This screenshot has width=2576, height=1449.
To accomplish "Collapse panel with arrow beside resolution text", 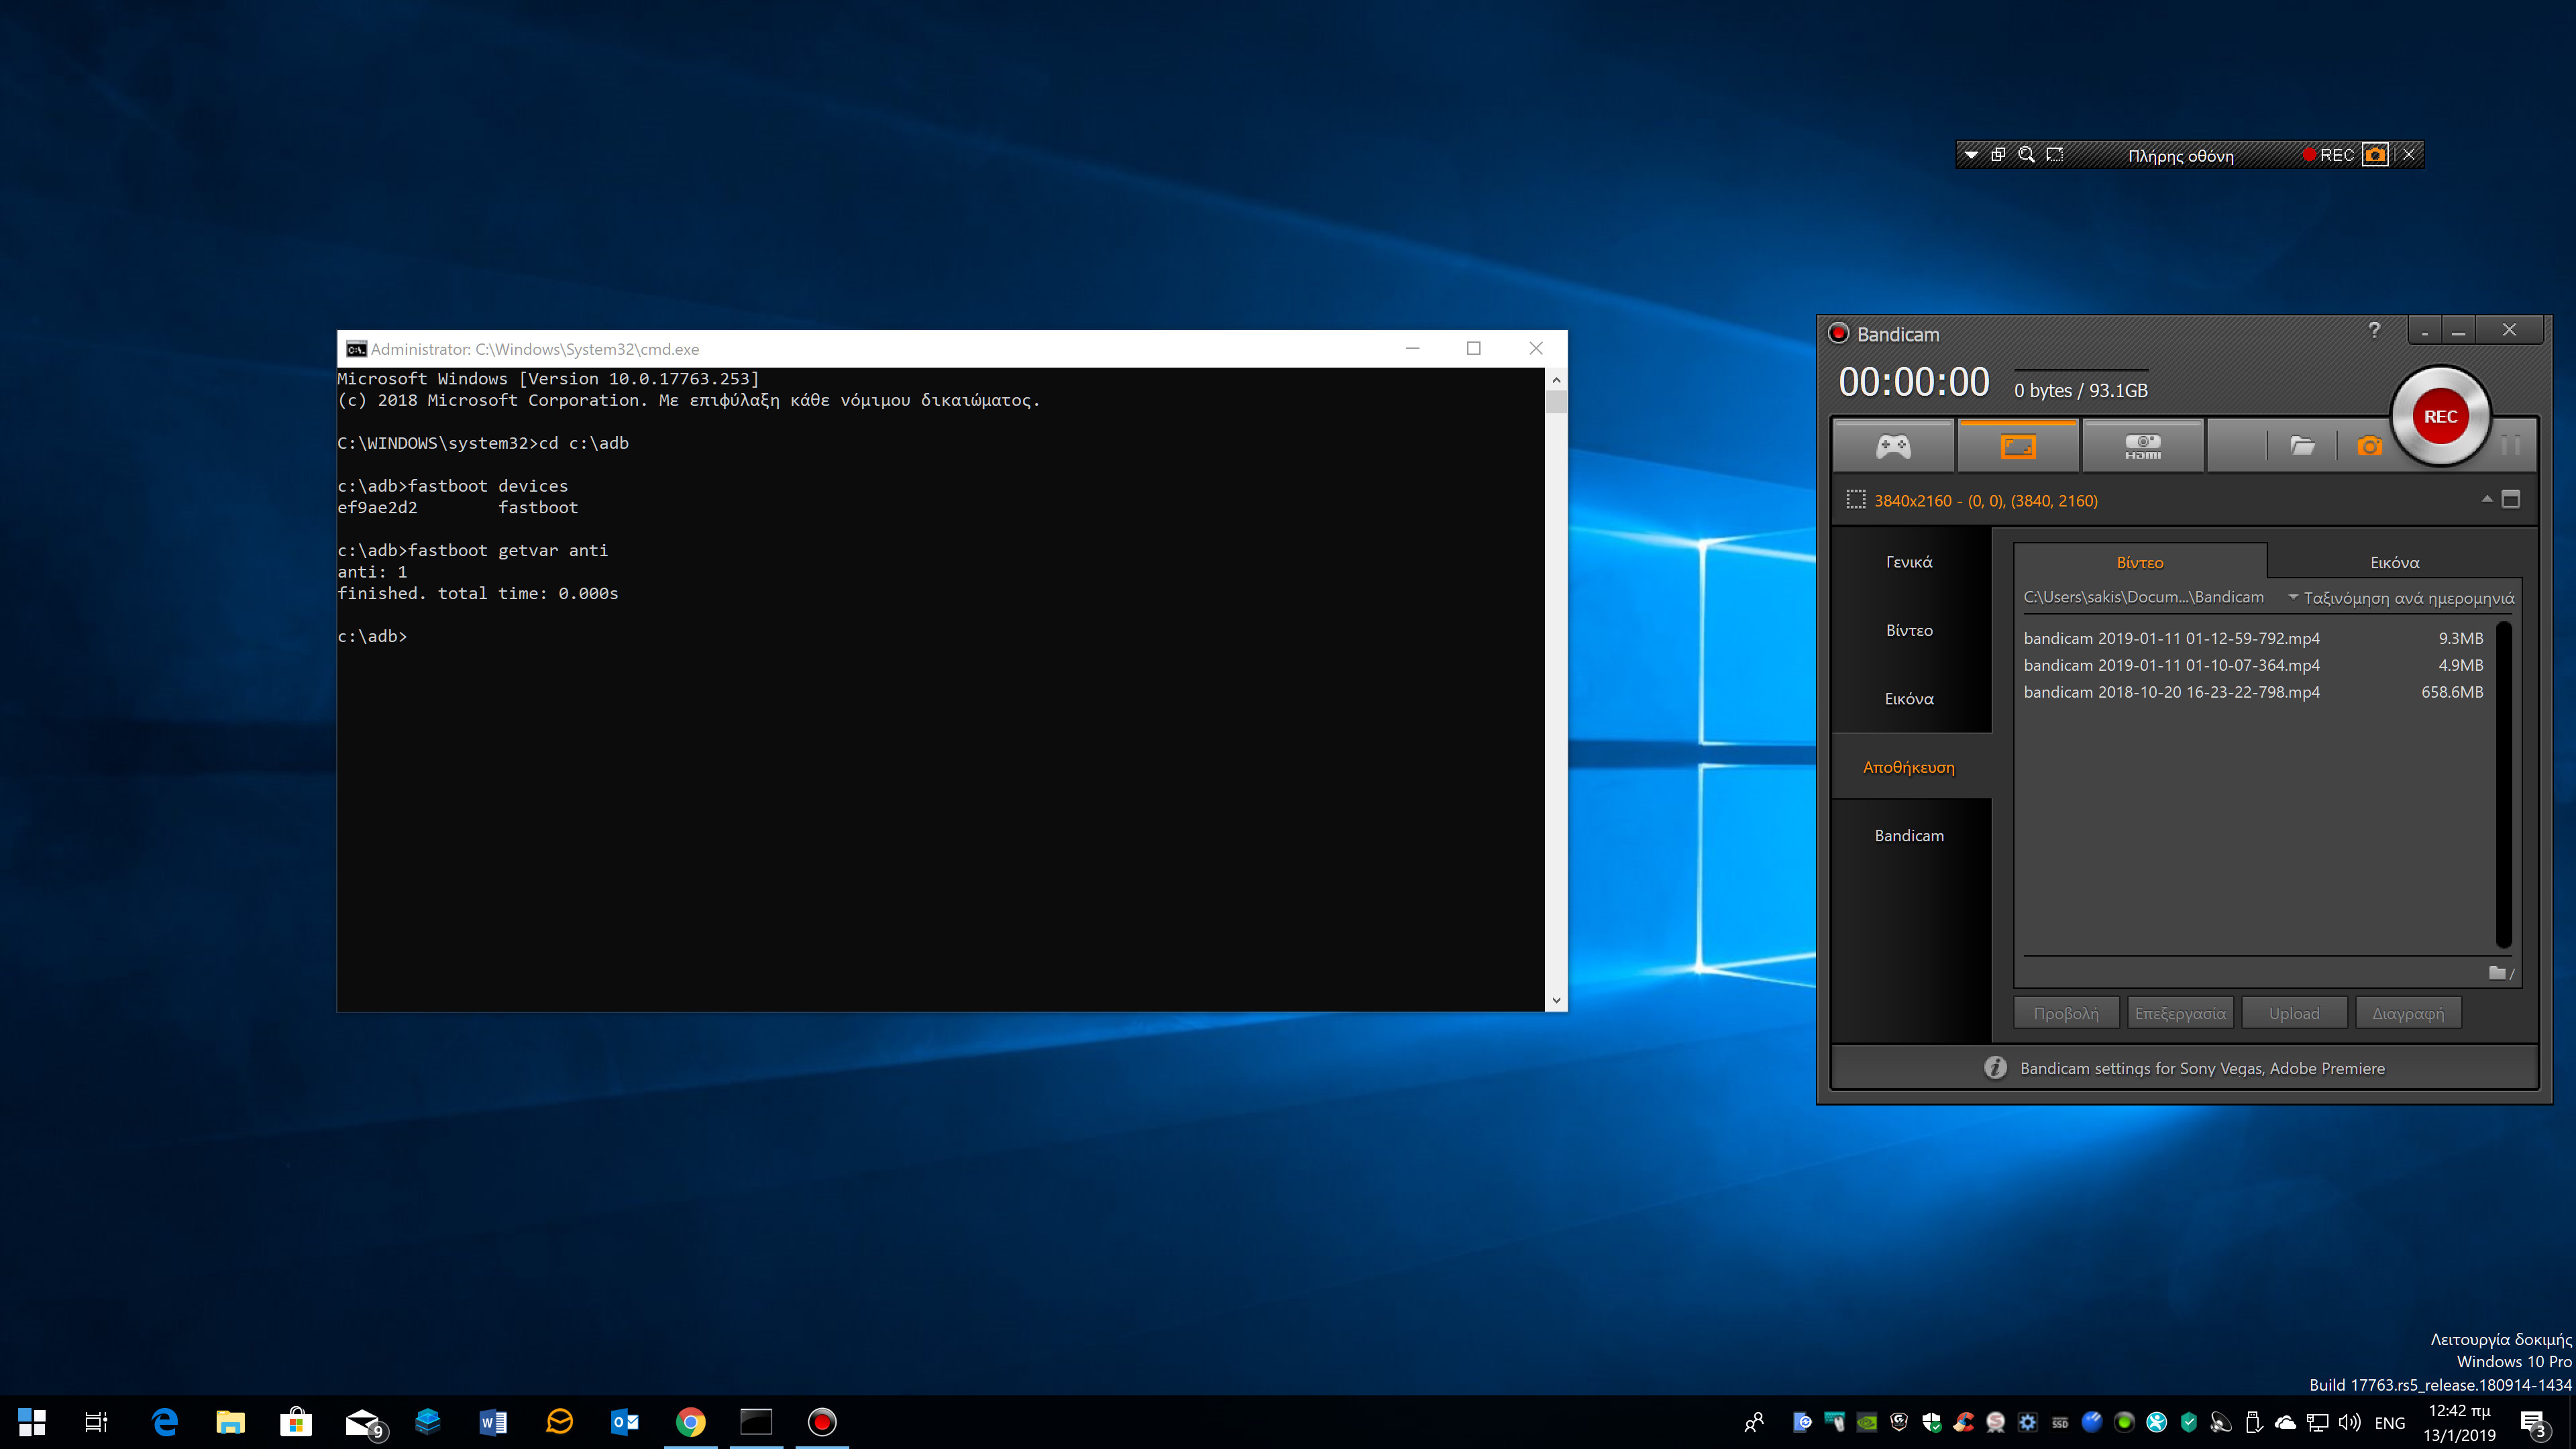I will click(x=2486, y=499).
